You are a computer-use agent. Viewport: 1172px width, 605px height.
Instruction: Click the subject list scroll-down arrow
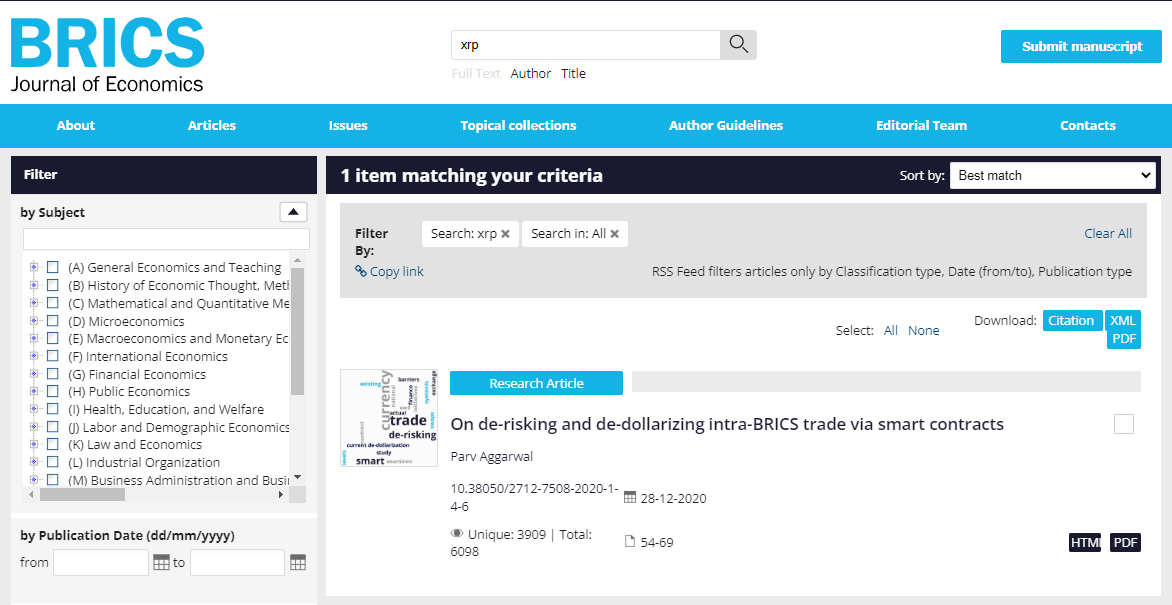(297, 477)
